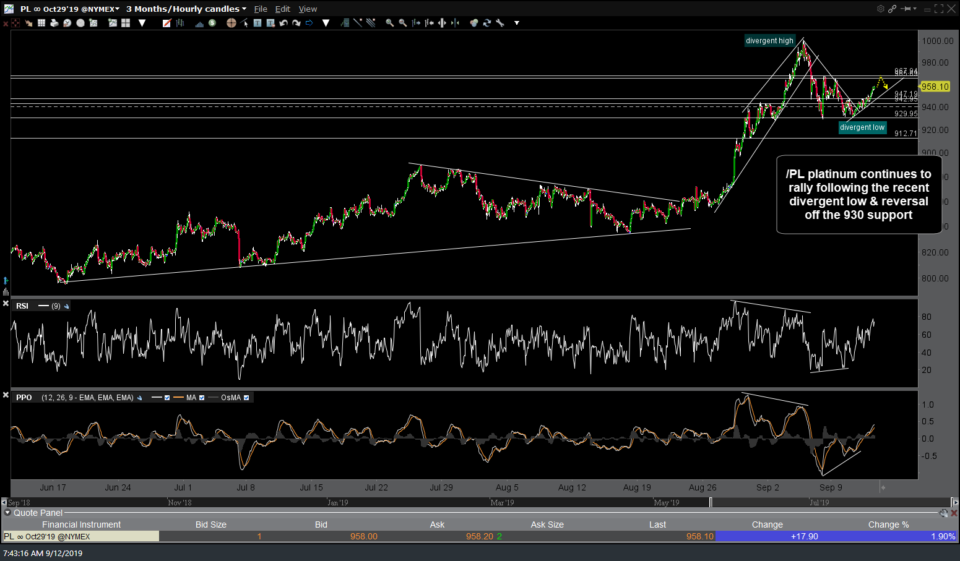Select the crosshair tool icon
The height and width of the screenshot is (561, 960).
(231, 23)
